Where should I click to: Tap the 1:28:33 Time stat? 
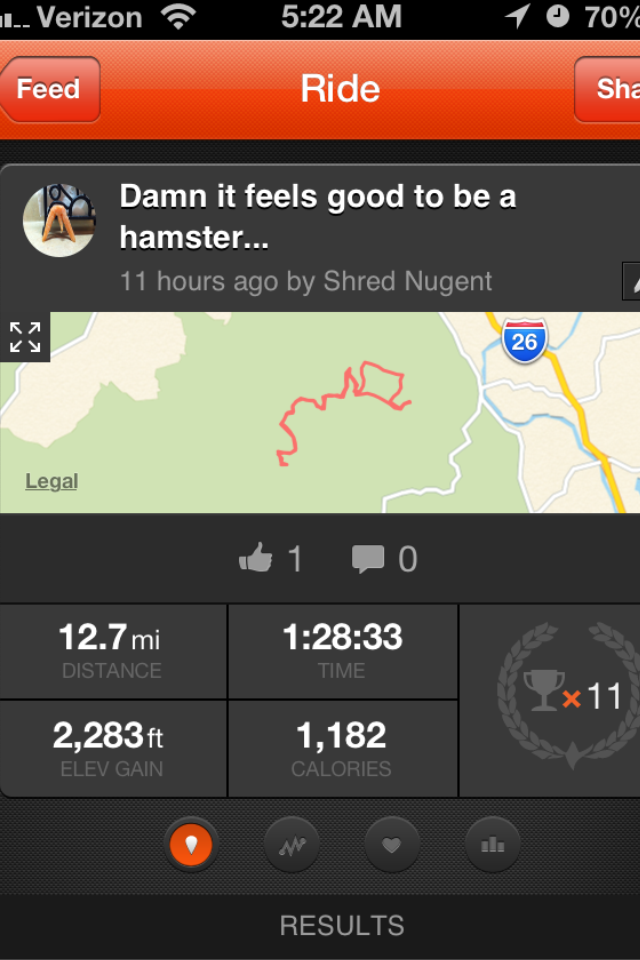[x=342, y=651]
